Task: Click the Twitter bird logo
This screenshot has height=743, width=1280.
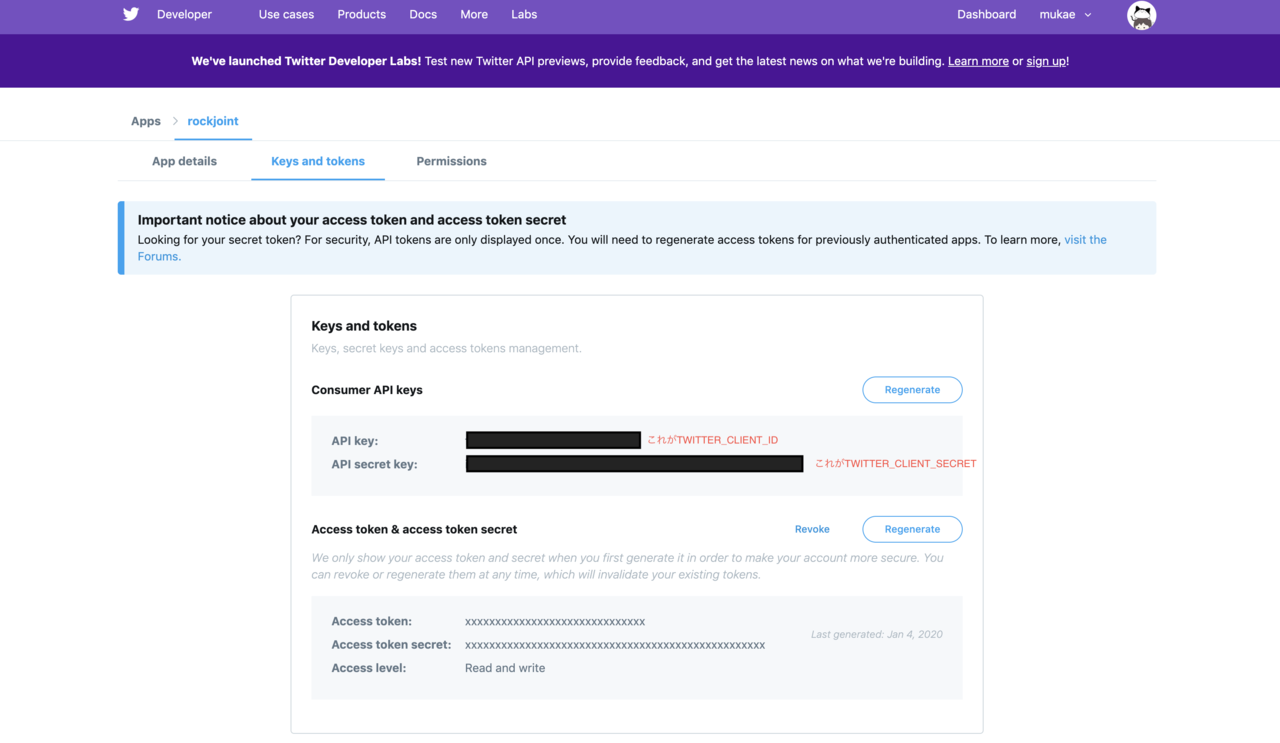Action: tap(131, 14)
